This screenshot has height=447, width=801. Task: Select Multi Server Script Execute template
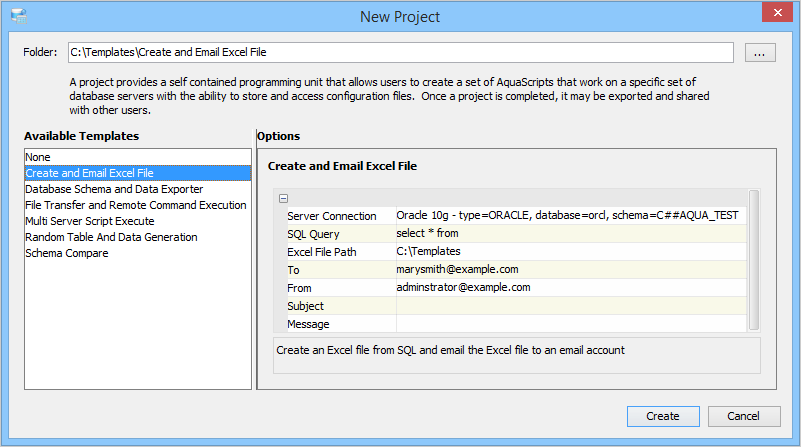point(90,221)
